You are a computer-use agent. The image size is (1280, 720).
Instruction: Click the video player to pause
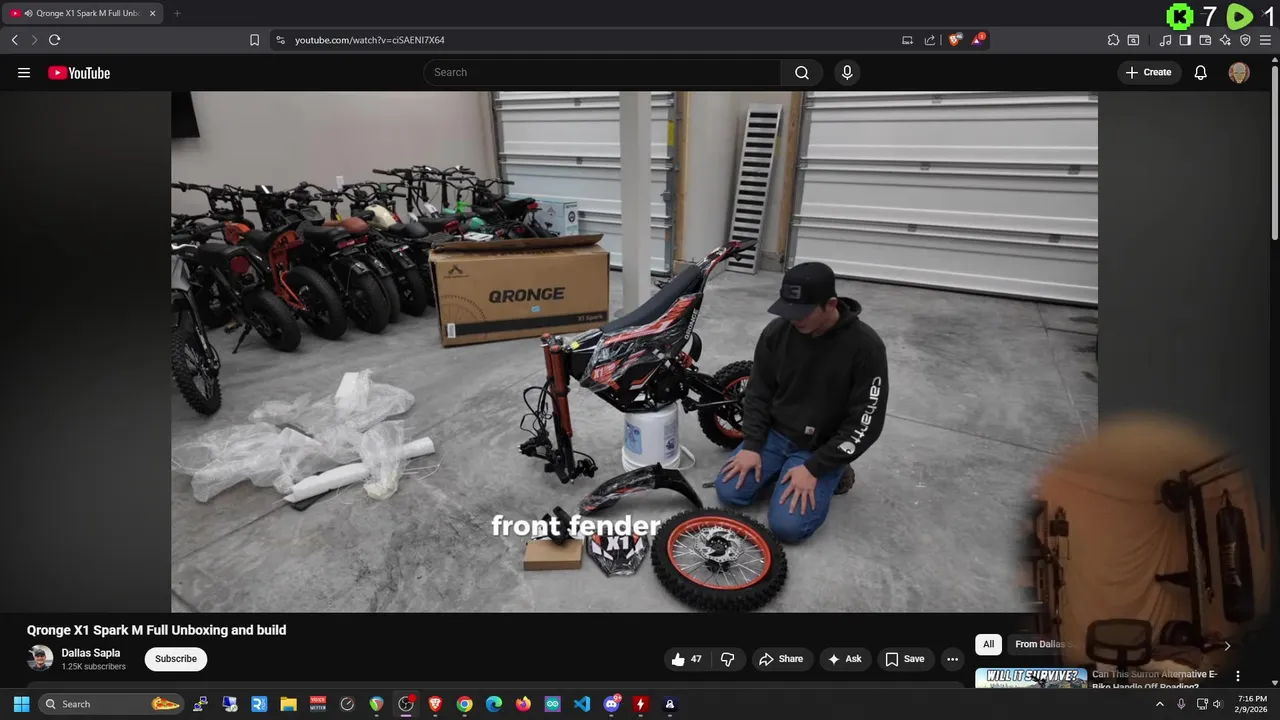point(634,352)
